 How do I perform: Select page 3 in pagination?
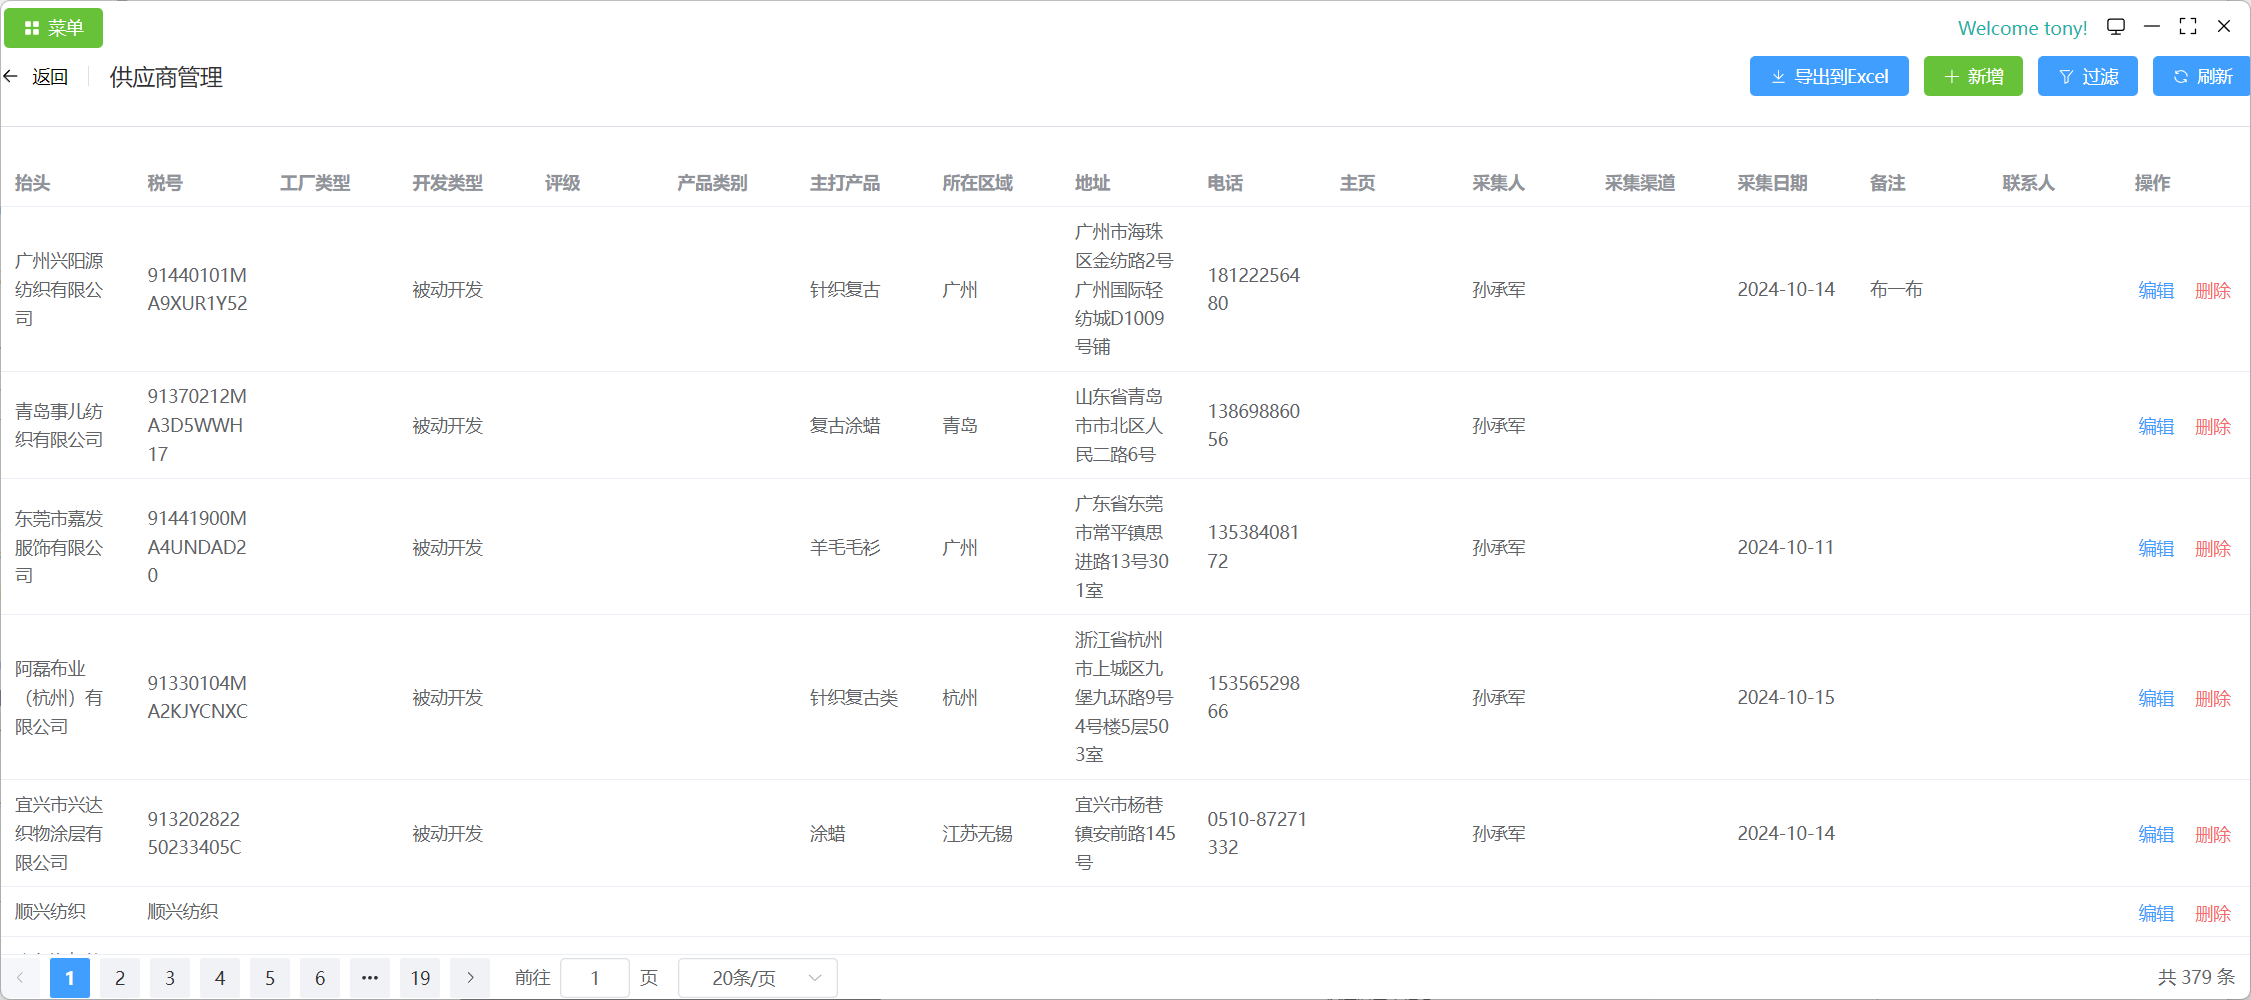[x=170, y=978]
